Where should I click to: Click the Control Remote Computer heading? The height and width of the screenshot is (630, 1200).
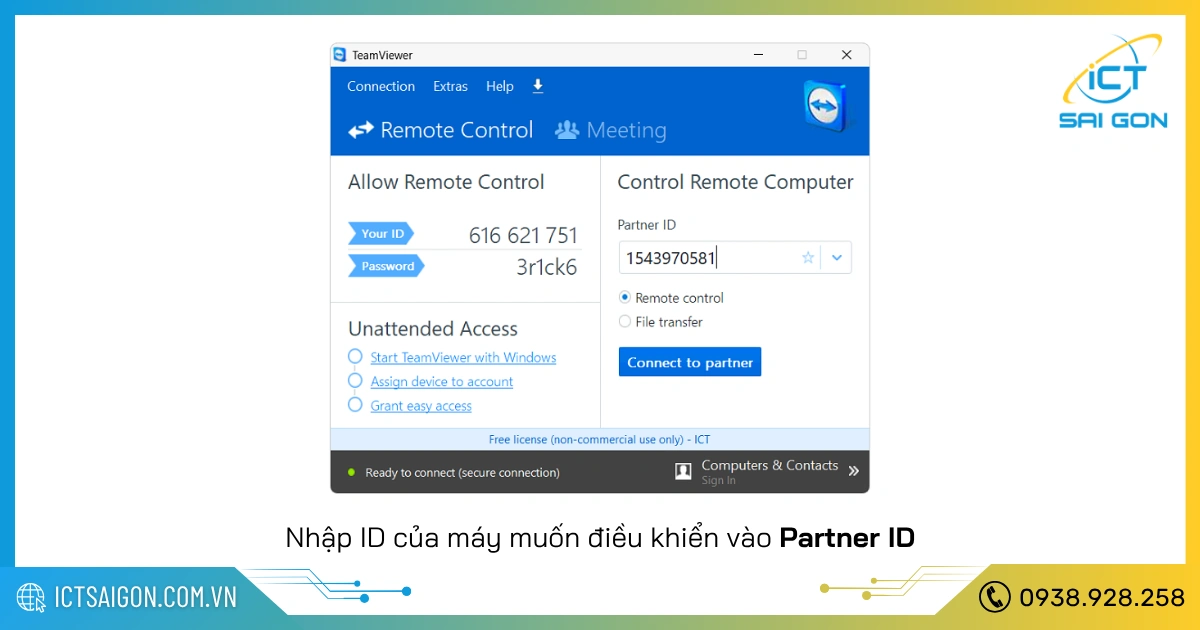[735, 182]
